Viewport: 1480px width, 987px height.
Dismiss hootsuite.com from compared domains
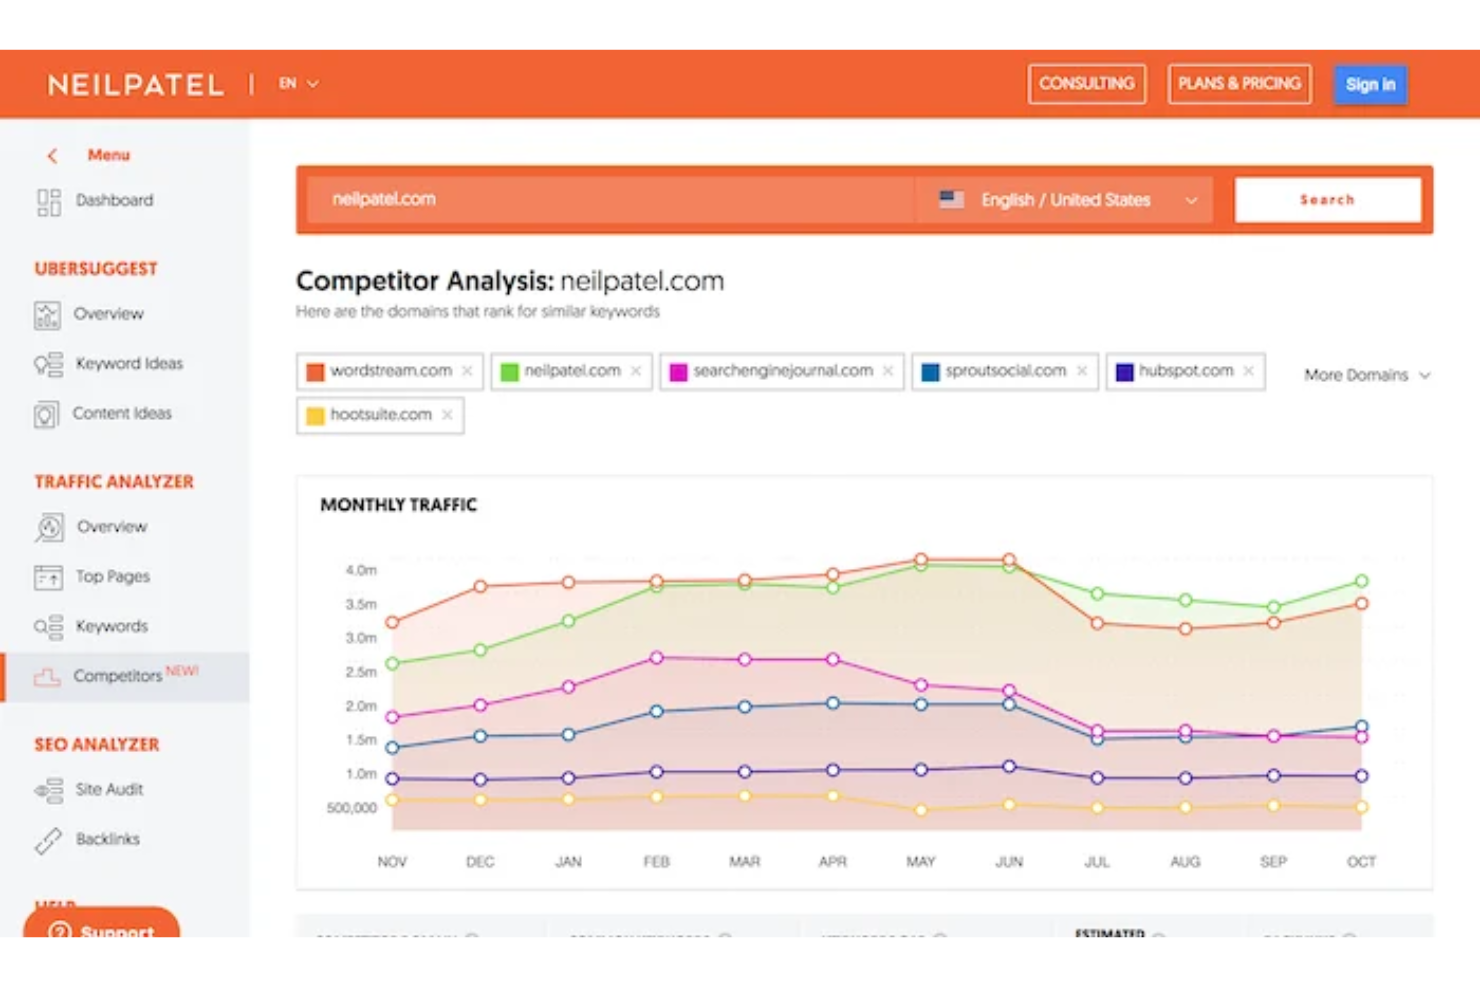pyautogui.click(x=447, y=415)
